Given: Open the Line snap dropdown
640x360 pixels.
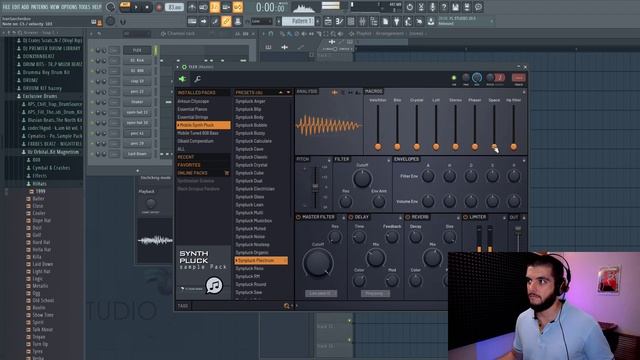Looking at the screenshot, I should click(261, 21).
